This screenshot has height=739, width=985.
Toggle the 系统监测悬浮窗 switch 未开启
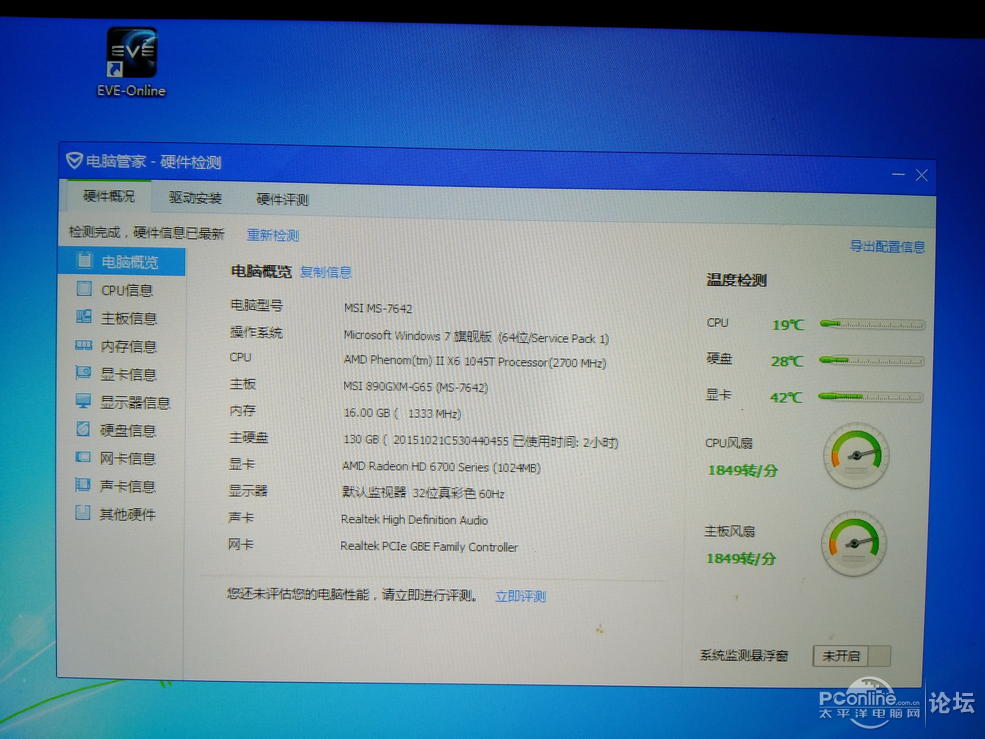[851, 655]
